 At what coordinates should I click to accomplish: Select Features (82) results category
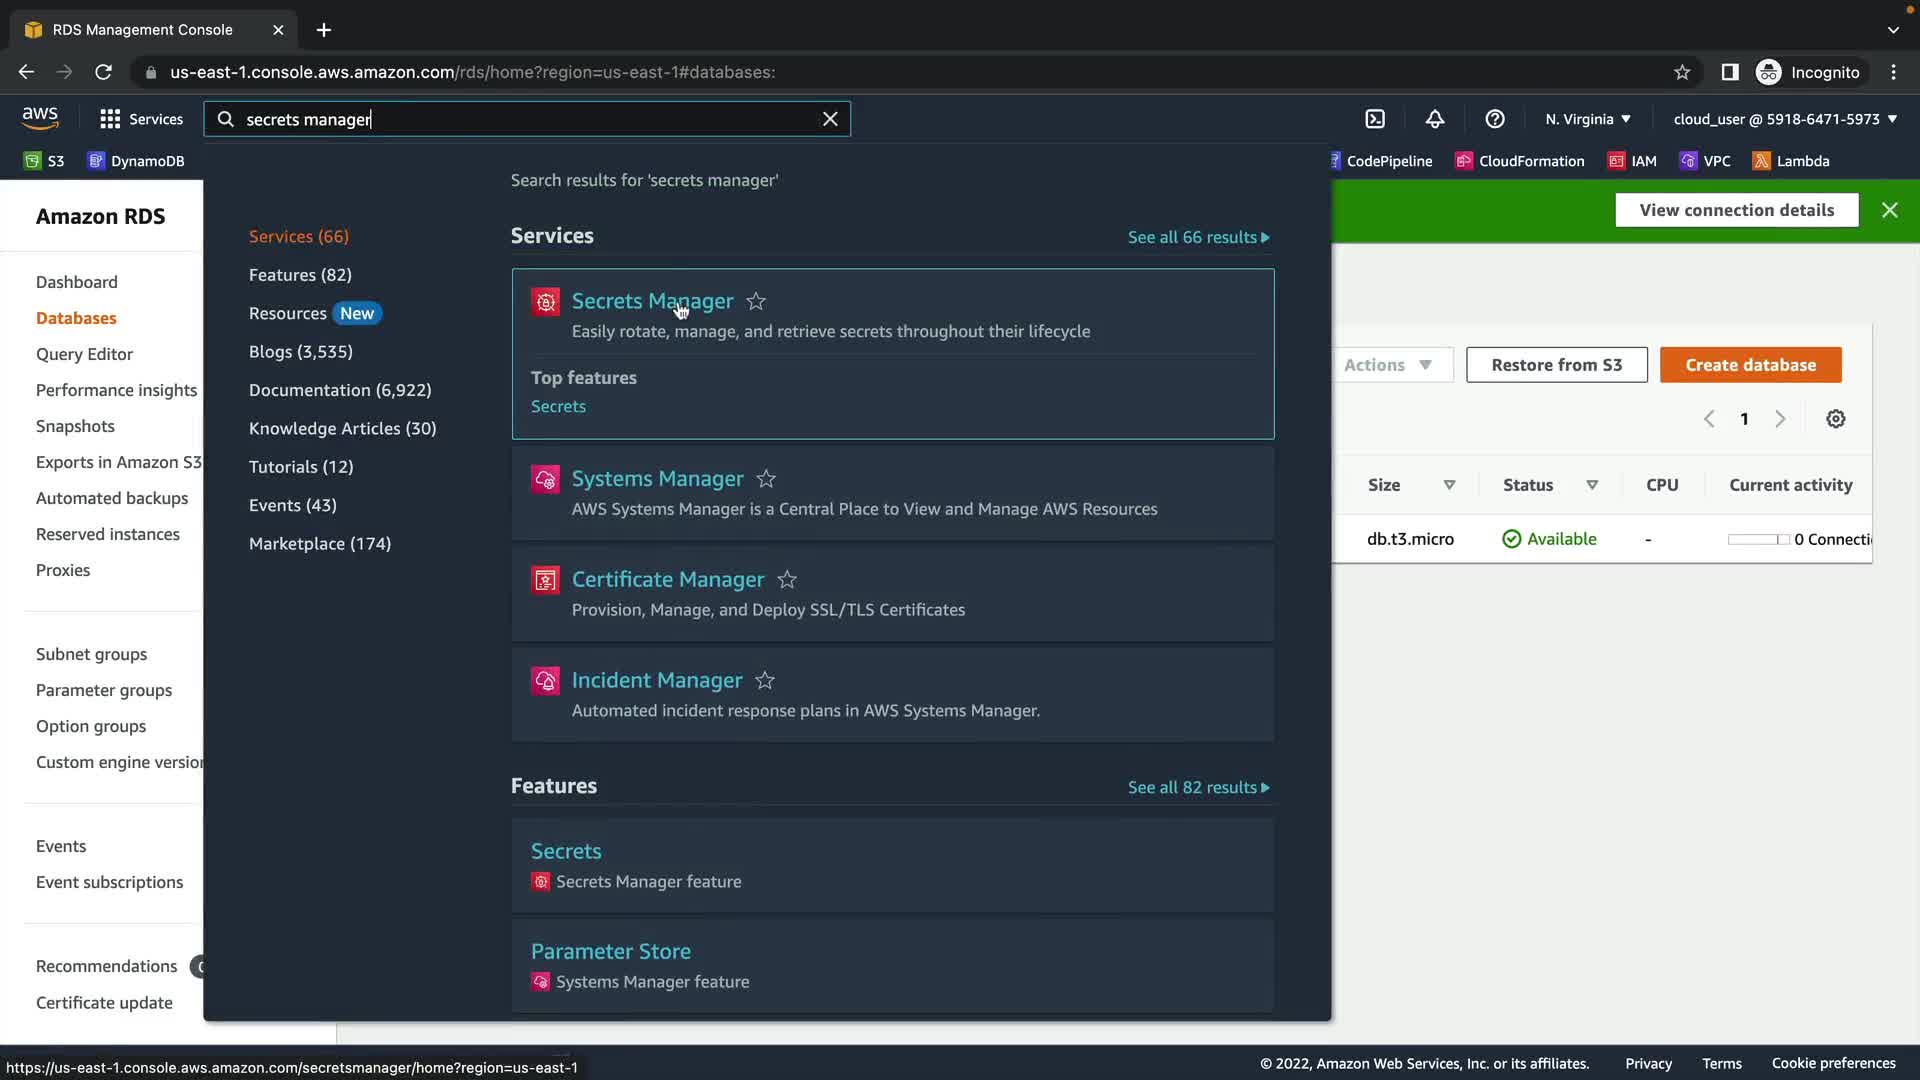pyautogui.click(x=300, y=275)
